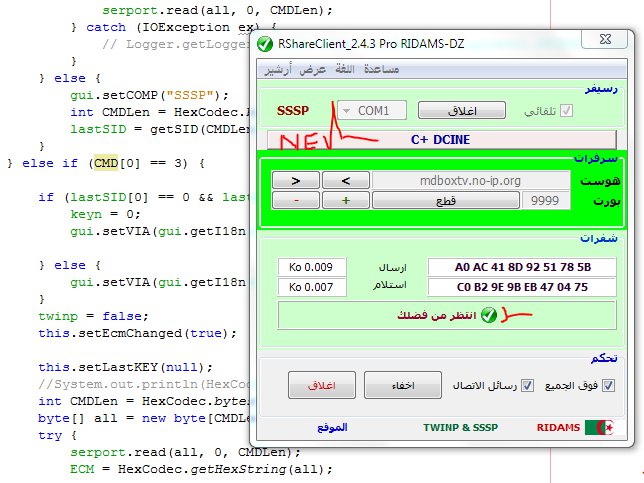Click the ارسال sent label
Image resolution: width=644 pixels, height=483 pixels.
[392, 268]
